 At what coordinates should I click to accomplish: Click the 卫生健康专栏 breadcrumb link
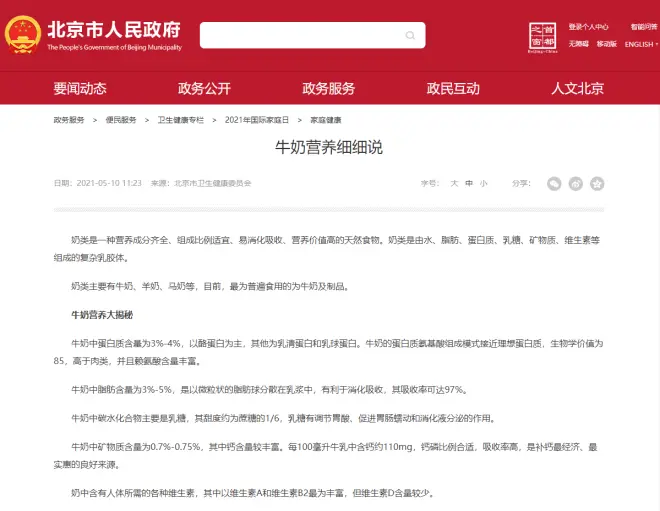(x=180, y=119)
